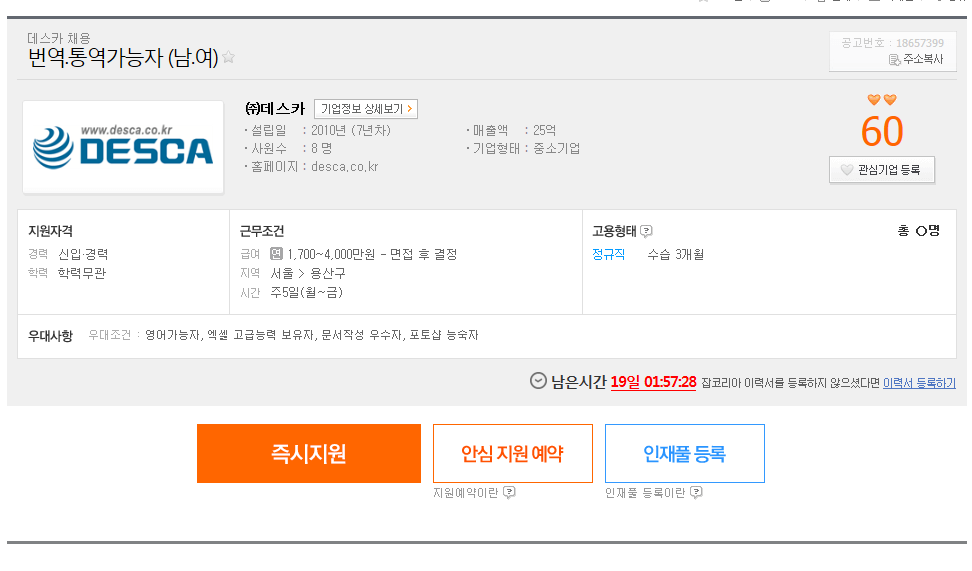Click the salary icon beside 1,700~4,000만원
The height and width of the screenshot is (571, 972).
click(x=276, y=254)
